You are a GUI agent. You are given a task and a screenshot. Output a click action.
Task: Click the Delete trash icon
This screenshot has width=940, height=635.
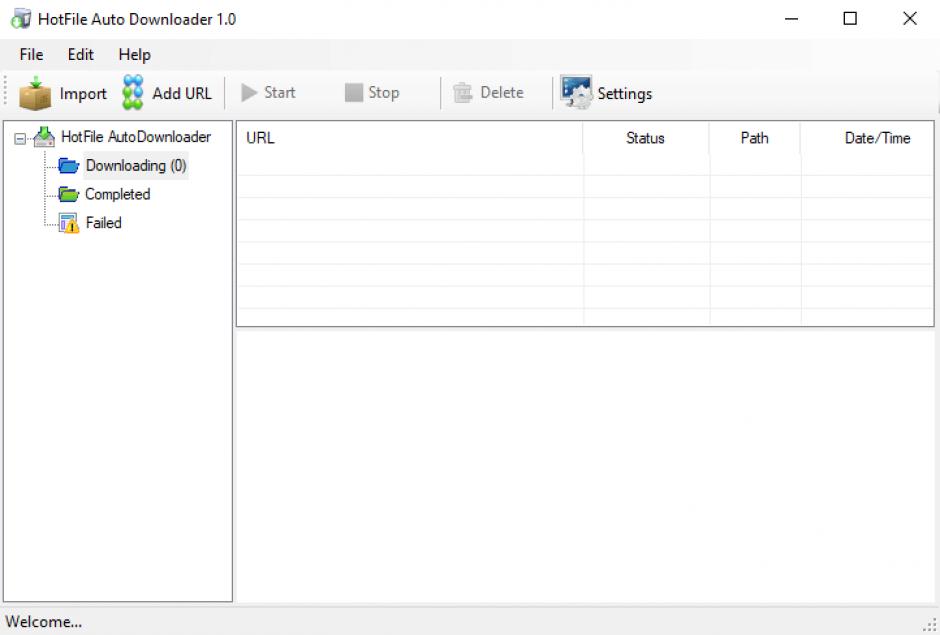point(462,93)
